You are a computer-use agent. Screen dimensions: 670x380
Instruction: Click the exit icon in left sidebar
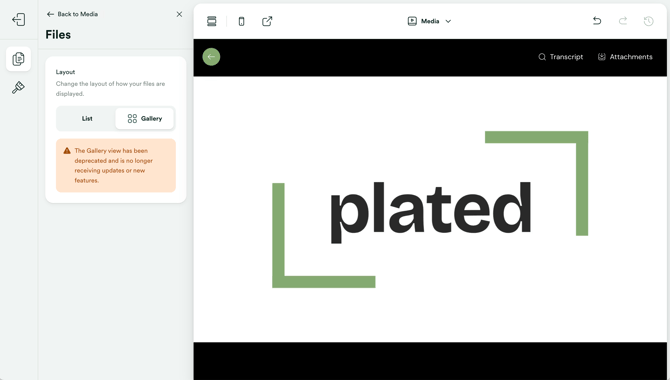[18, 19]
